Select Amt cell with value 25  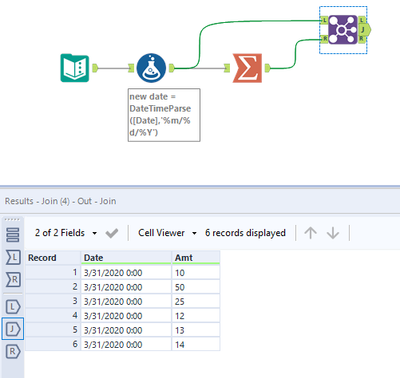point(196,301)
